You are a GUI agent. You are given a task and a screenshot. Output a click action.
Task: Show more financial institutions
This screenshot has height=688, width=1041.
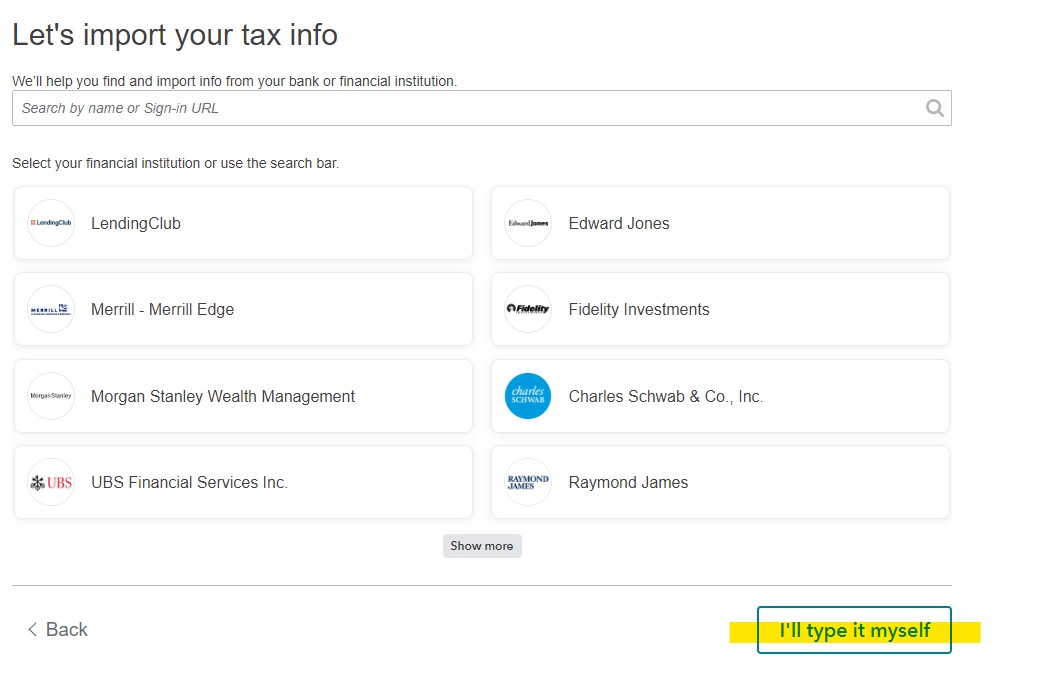coord(482,546)
